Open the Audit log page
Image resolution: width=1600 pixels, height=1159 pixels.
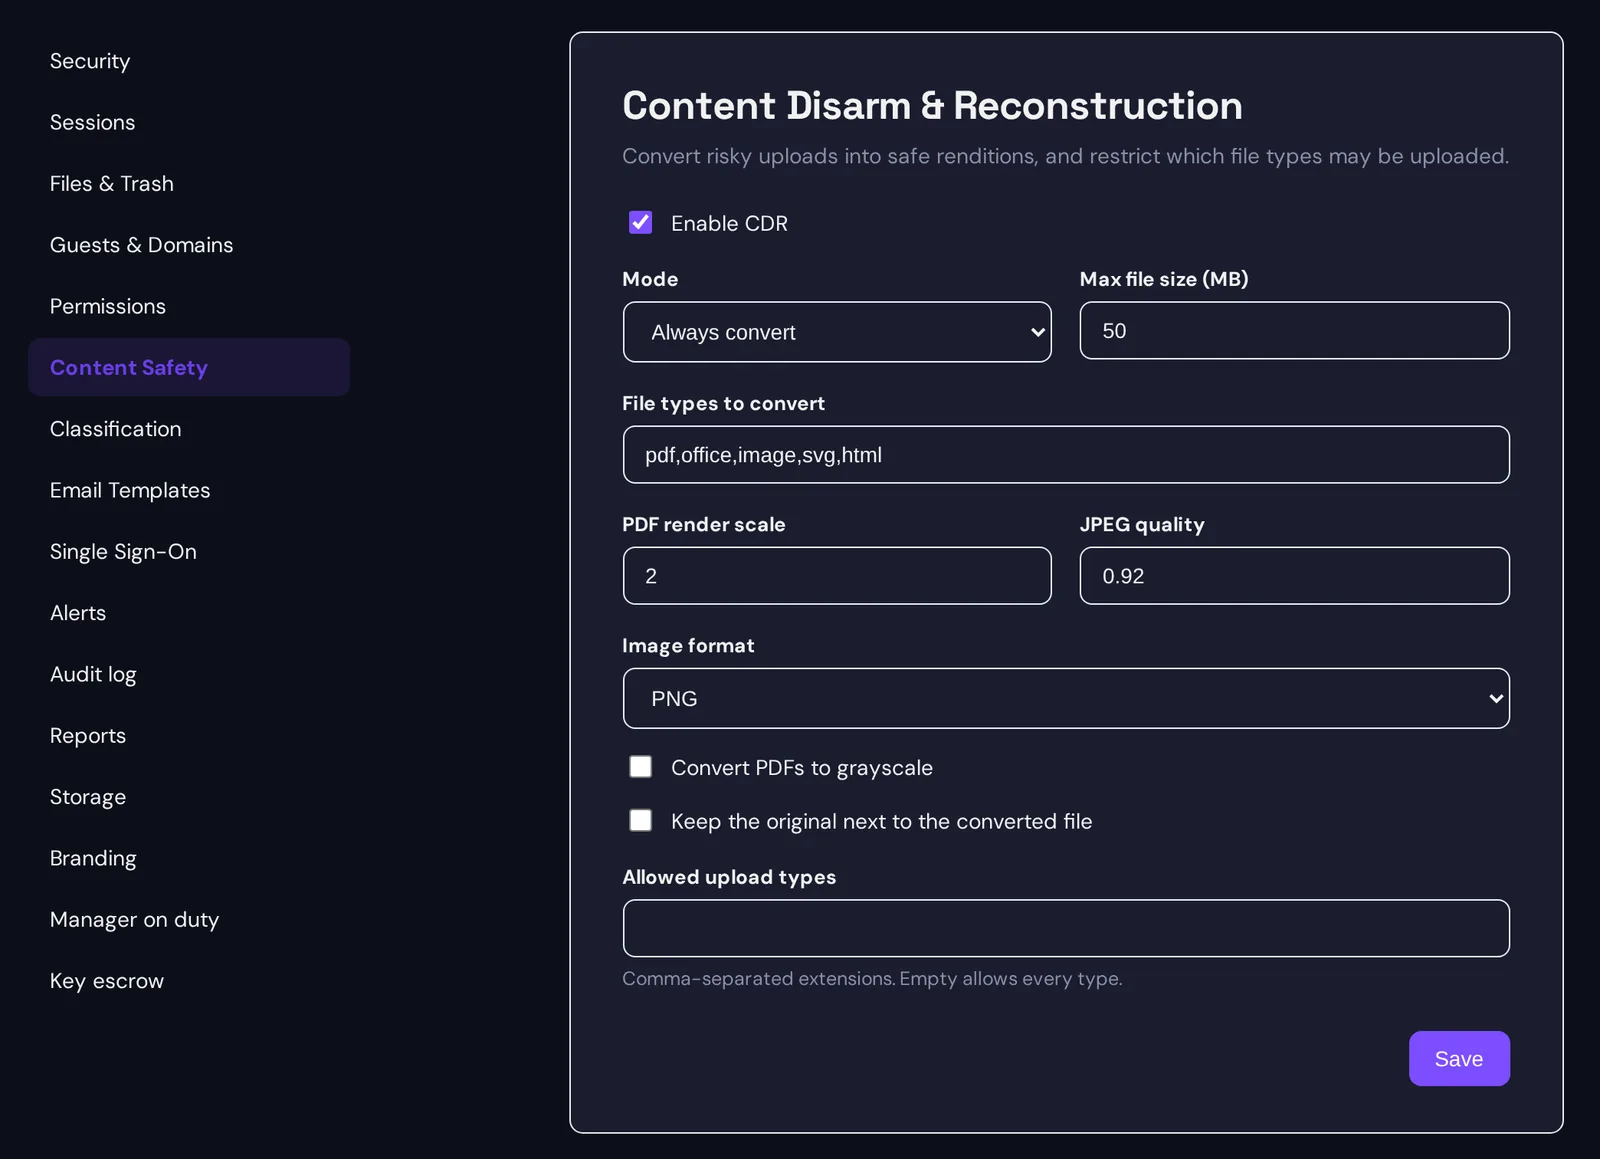point(189,674)
